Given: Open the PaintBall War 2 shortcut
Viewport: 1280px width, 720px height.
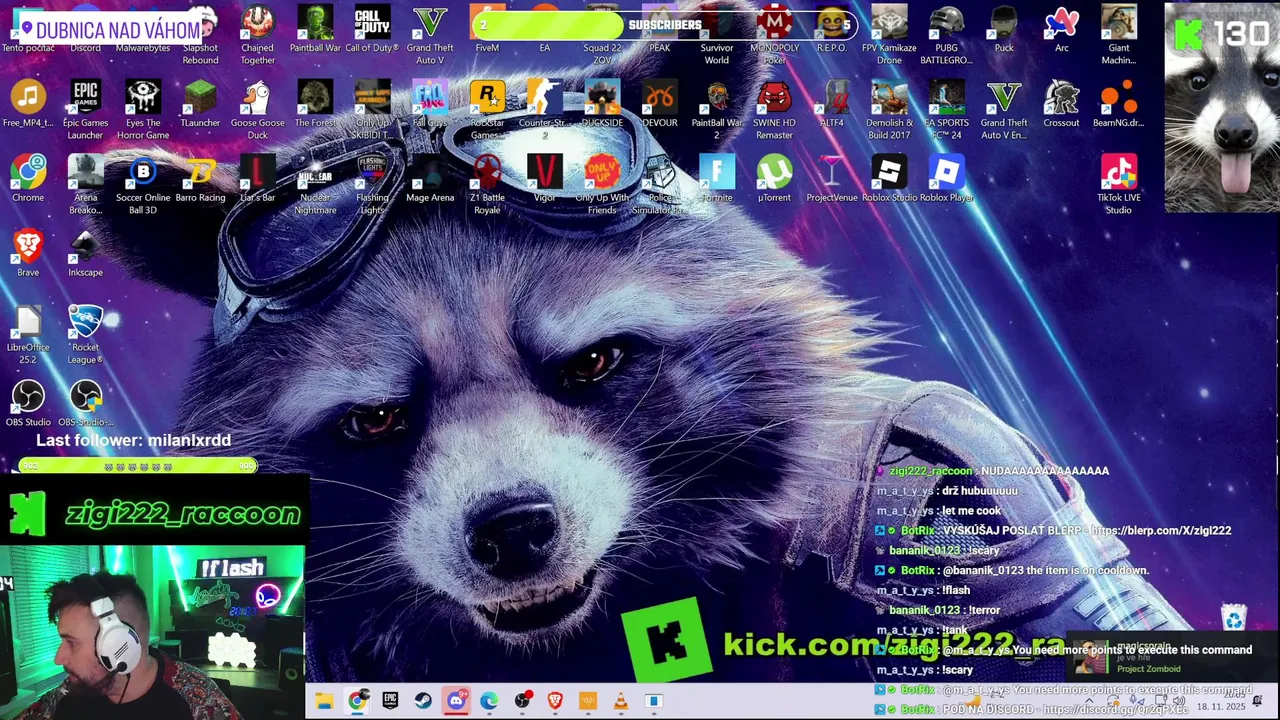Looking at the screenshot, I should point(717,110).
